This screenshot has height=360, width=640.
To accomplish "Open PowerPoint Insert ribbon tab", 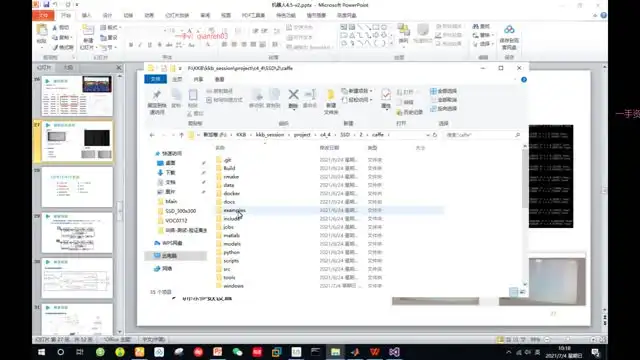I will tap(86, 15).
